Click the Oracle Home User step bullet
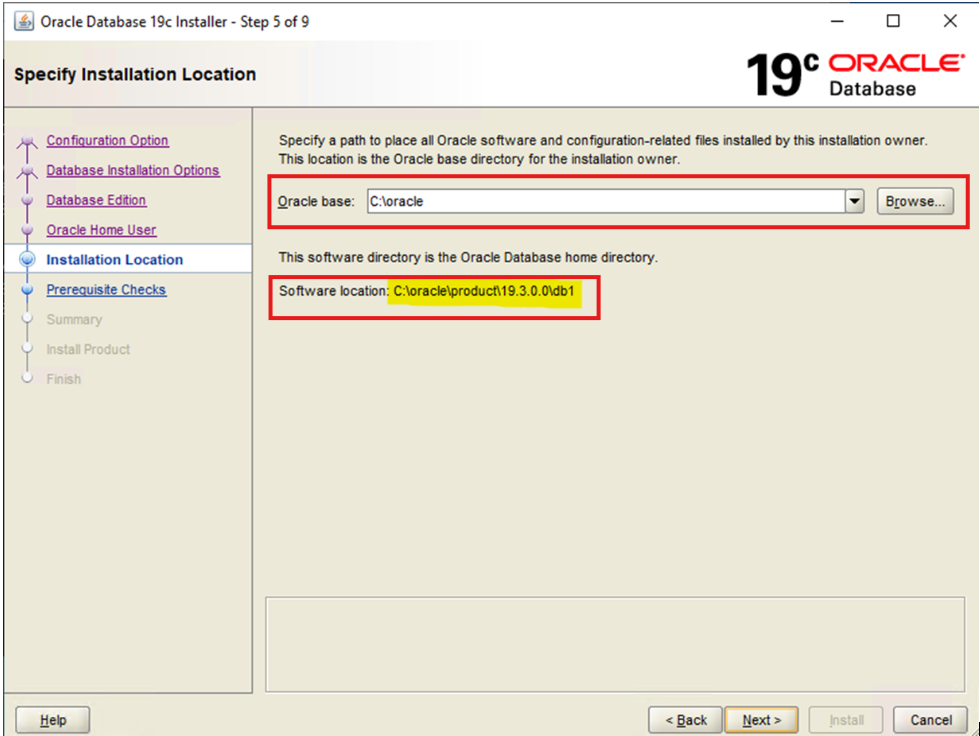This screenshot has width=980, height=736. pos(27,231)
